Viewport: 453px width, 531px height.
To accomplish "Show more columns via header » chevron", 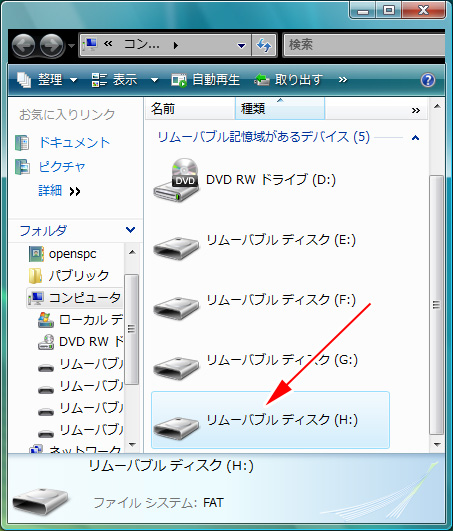I will 416,110.
